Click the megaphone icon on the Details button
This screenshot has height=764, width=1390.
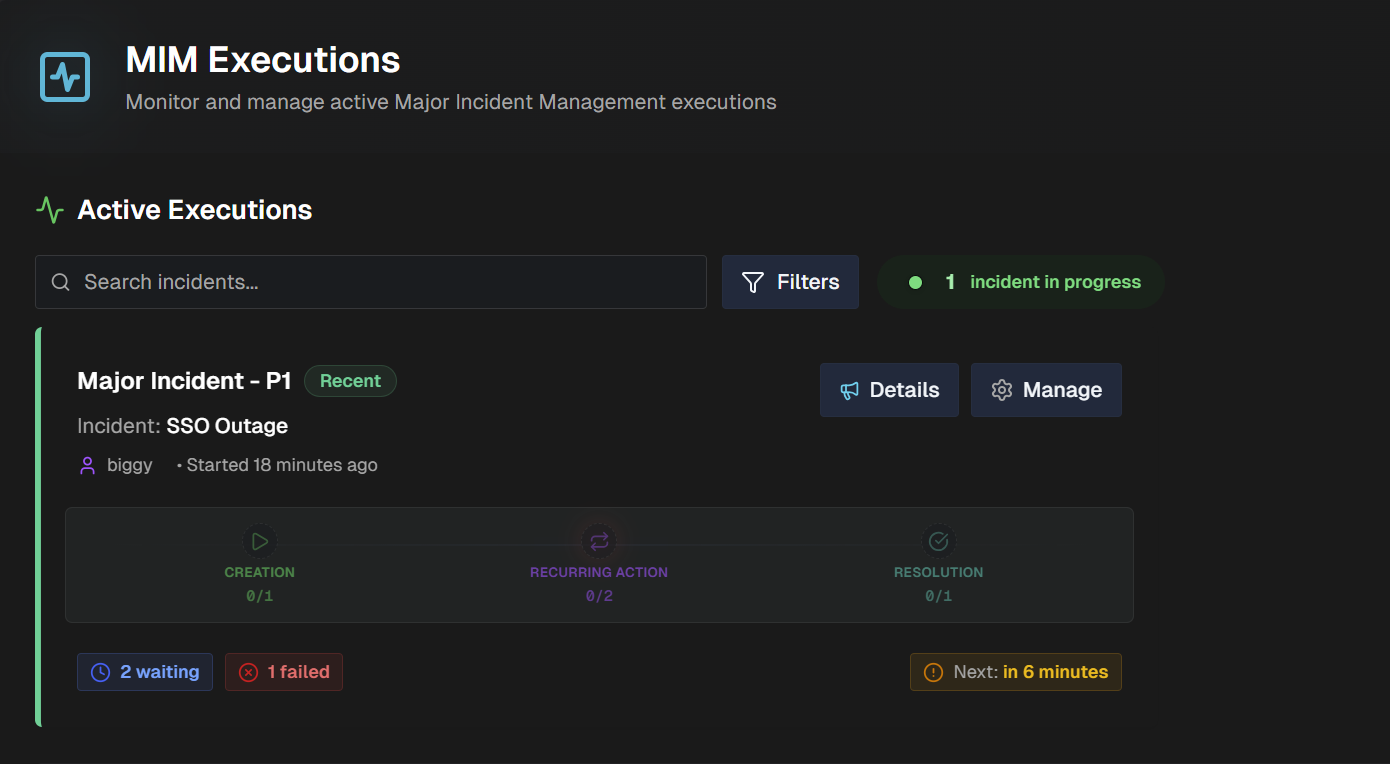[x=851, y=390]
